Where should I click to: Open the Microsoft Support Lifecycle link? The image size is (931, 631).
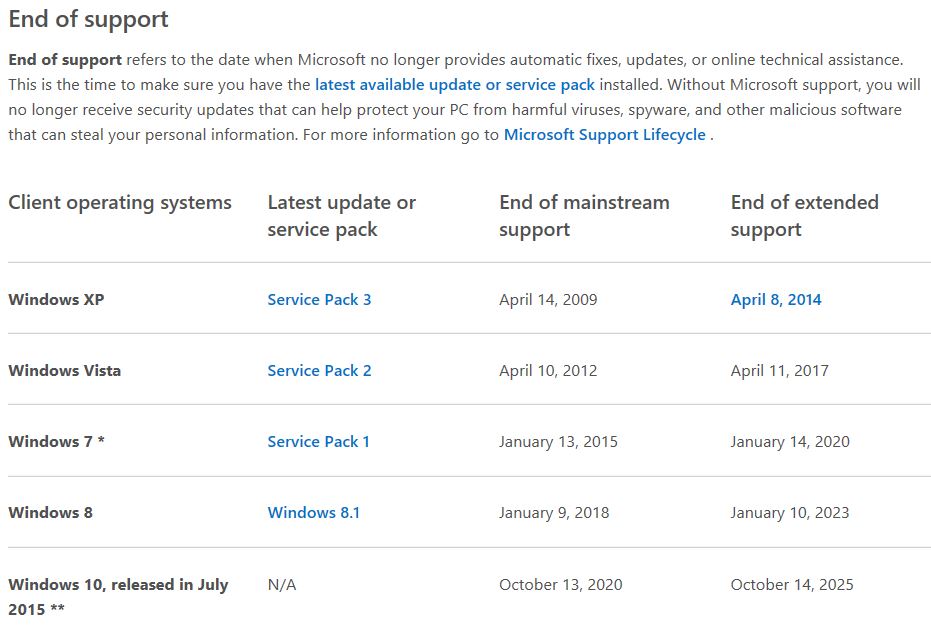pyautogui.click(x=604, y=135)
